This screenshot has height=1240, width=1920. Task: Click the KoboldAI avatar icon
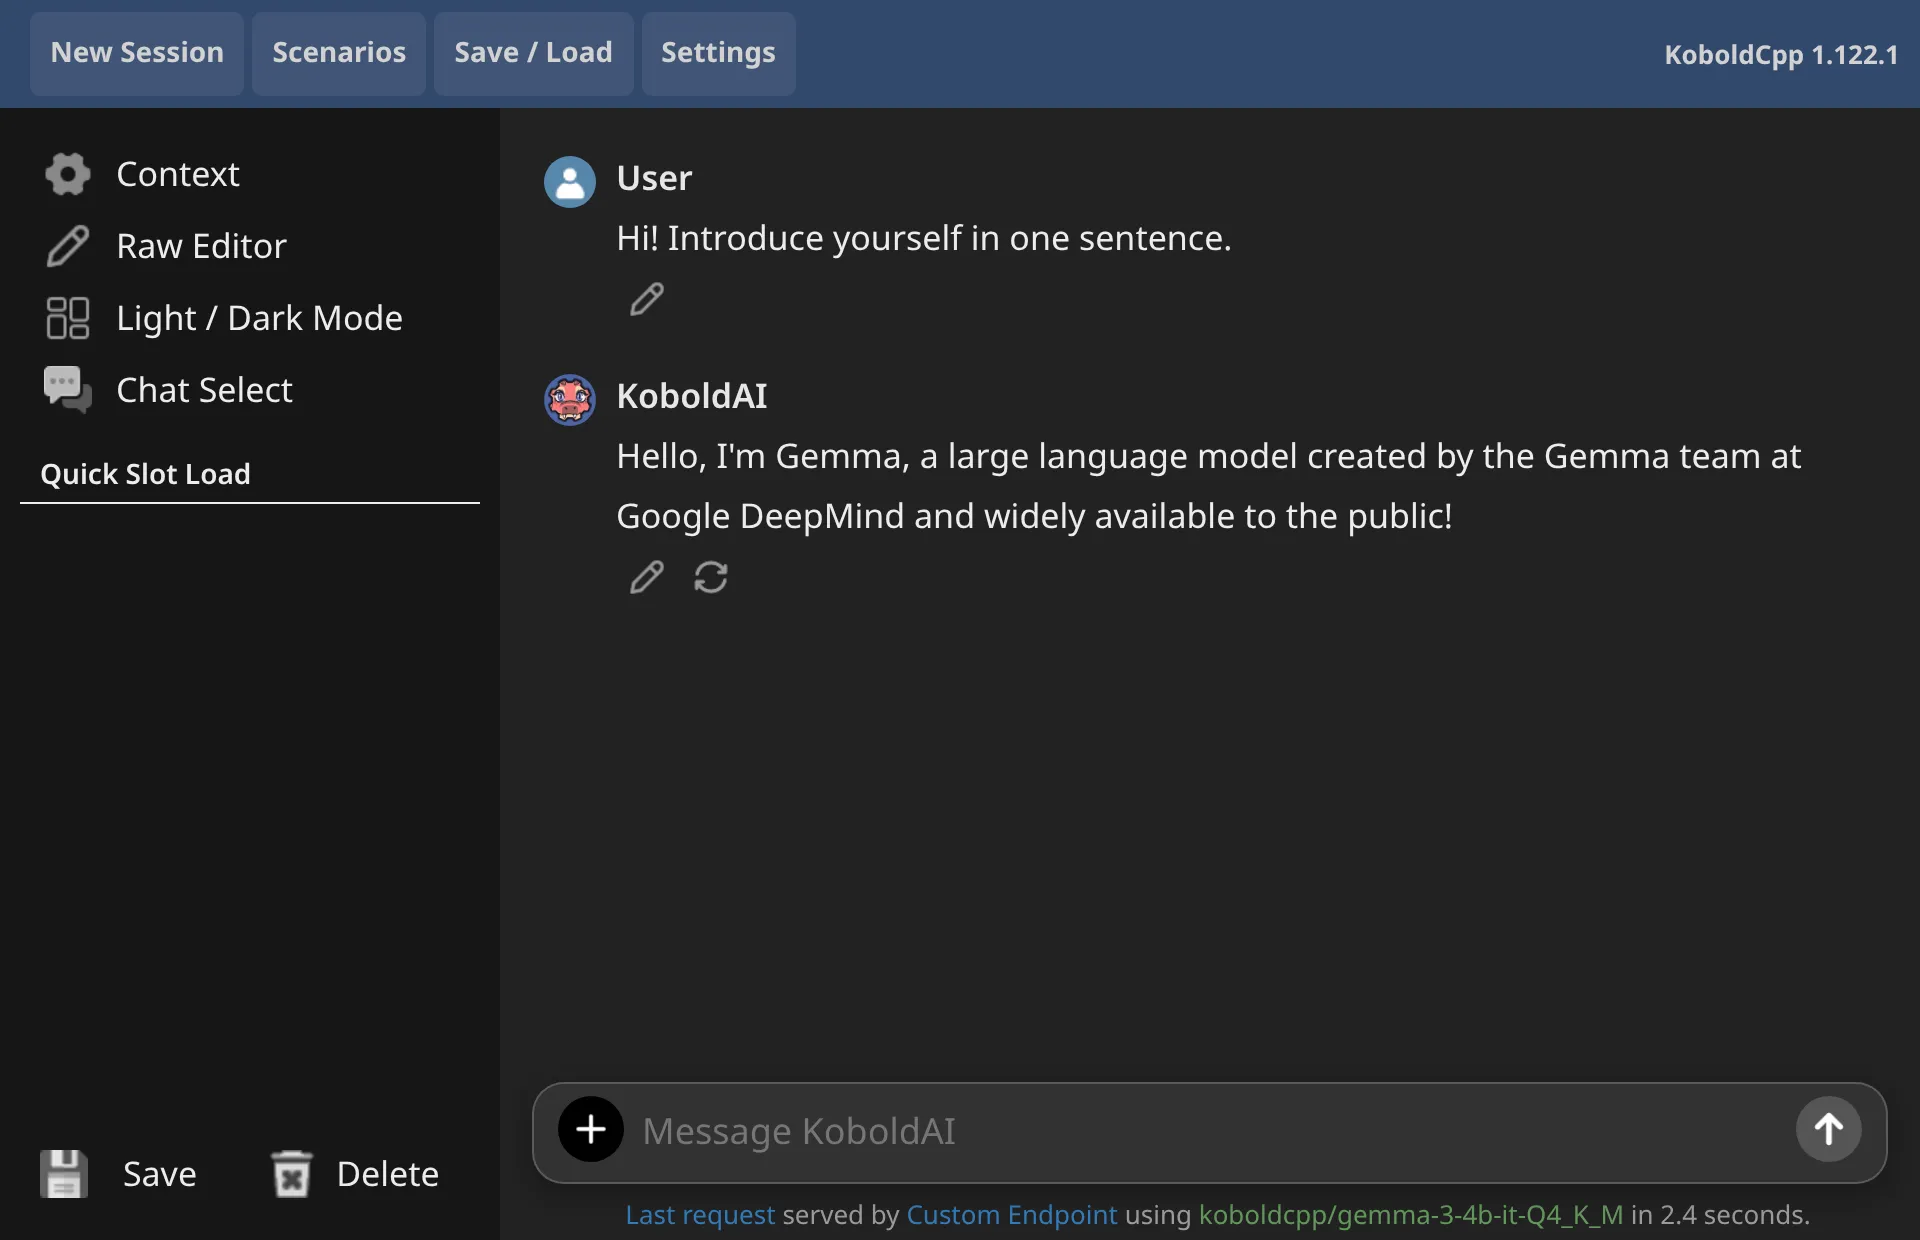[x=570, y=400]
